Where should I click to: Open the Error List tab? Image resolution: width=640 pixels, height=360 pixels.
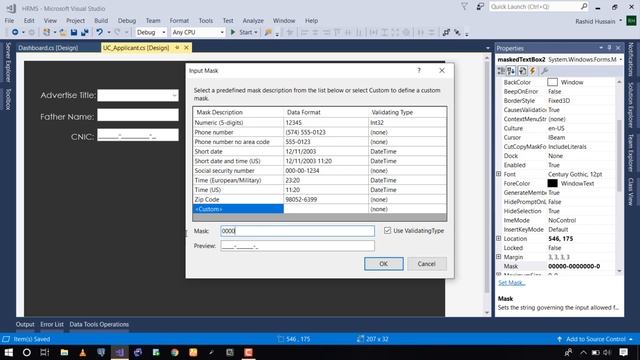[52, 324]
